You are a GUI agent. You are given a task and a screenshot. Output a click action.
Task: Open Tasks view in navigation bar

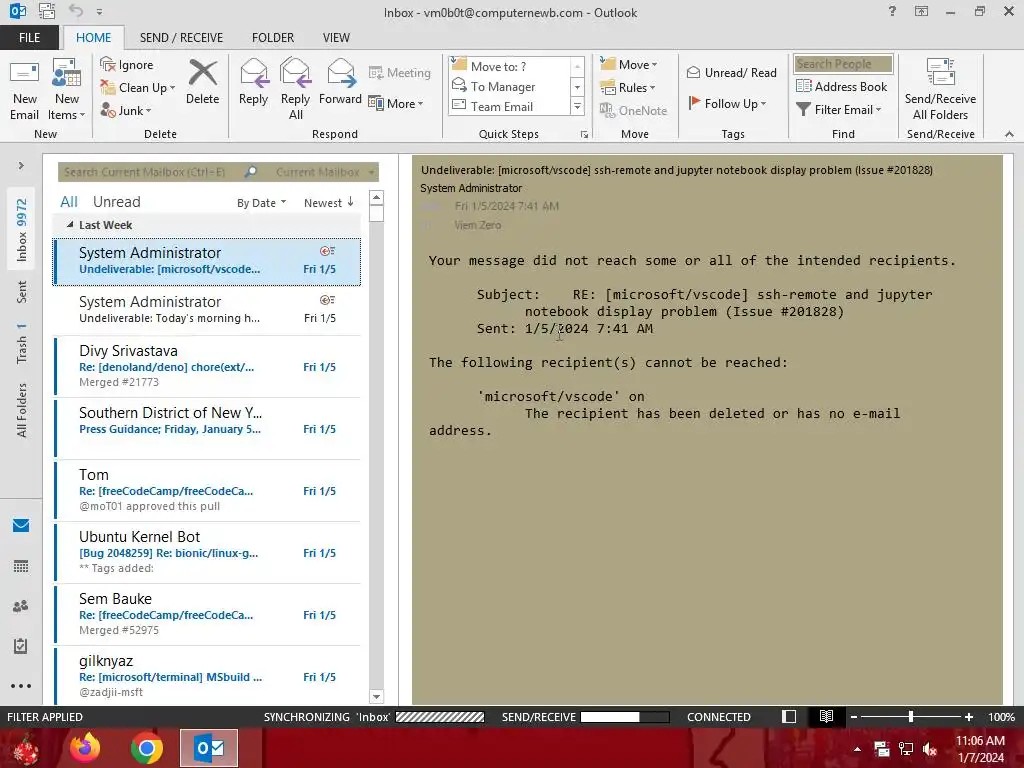click(x=21, y=646)
